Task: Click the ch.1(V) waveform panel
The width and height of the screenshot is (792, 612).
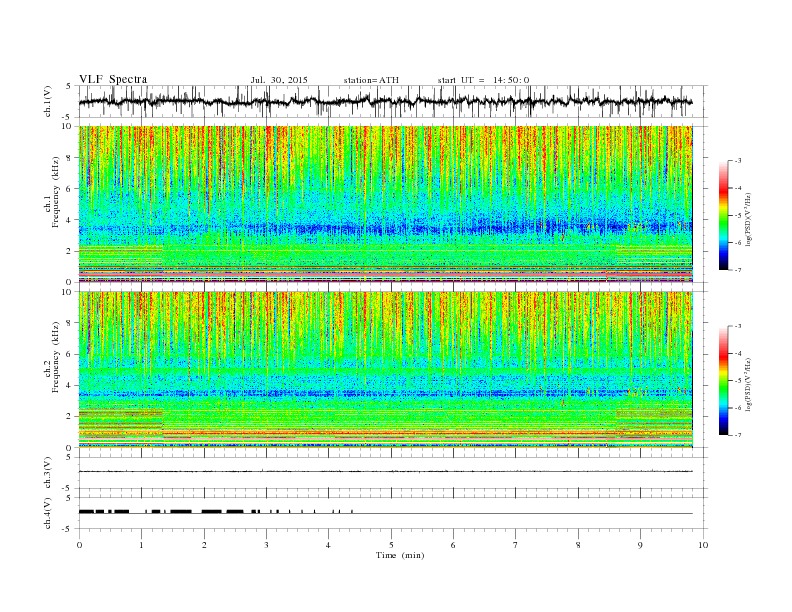Action: tap(393, 101)
